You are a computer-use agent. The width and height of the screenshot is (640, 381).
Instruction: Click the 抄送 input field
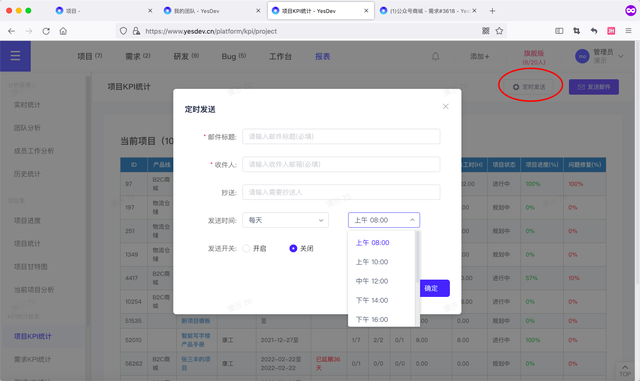341,192
